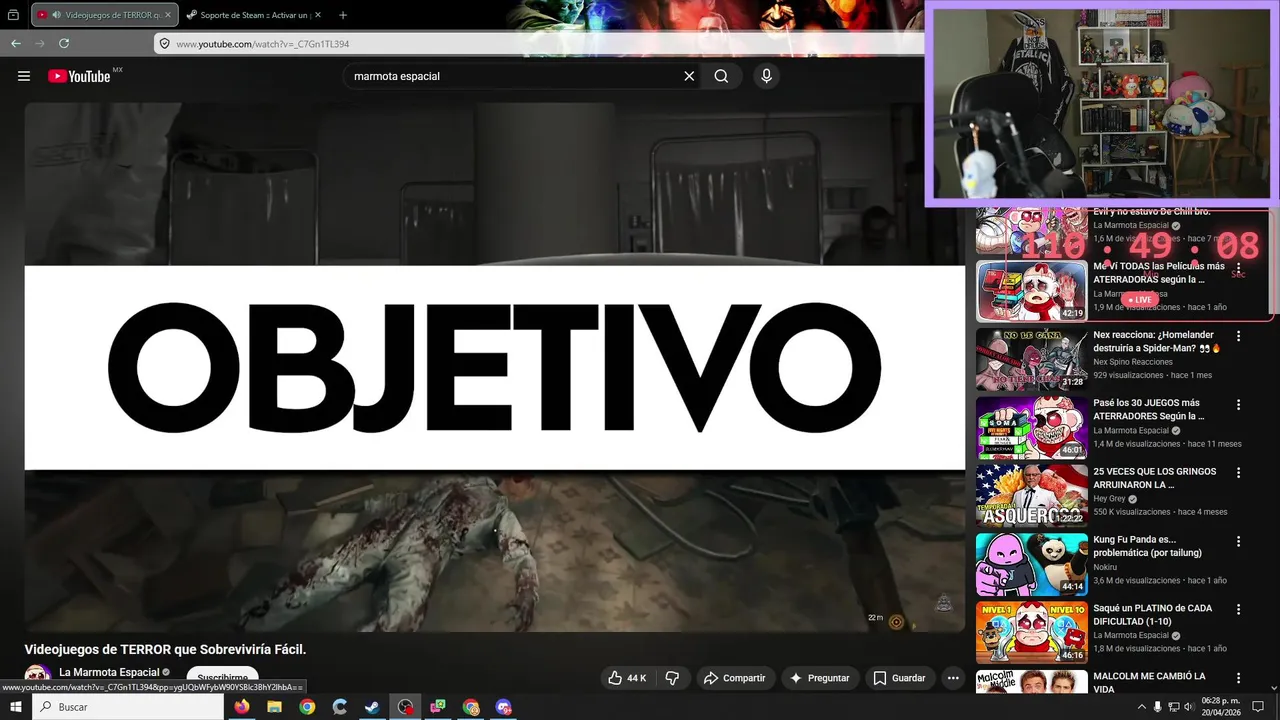Select the Videojuegos de TERROR tab
The width and height of the screenshot is (1280, 720).
[x=105, y=15]
